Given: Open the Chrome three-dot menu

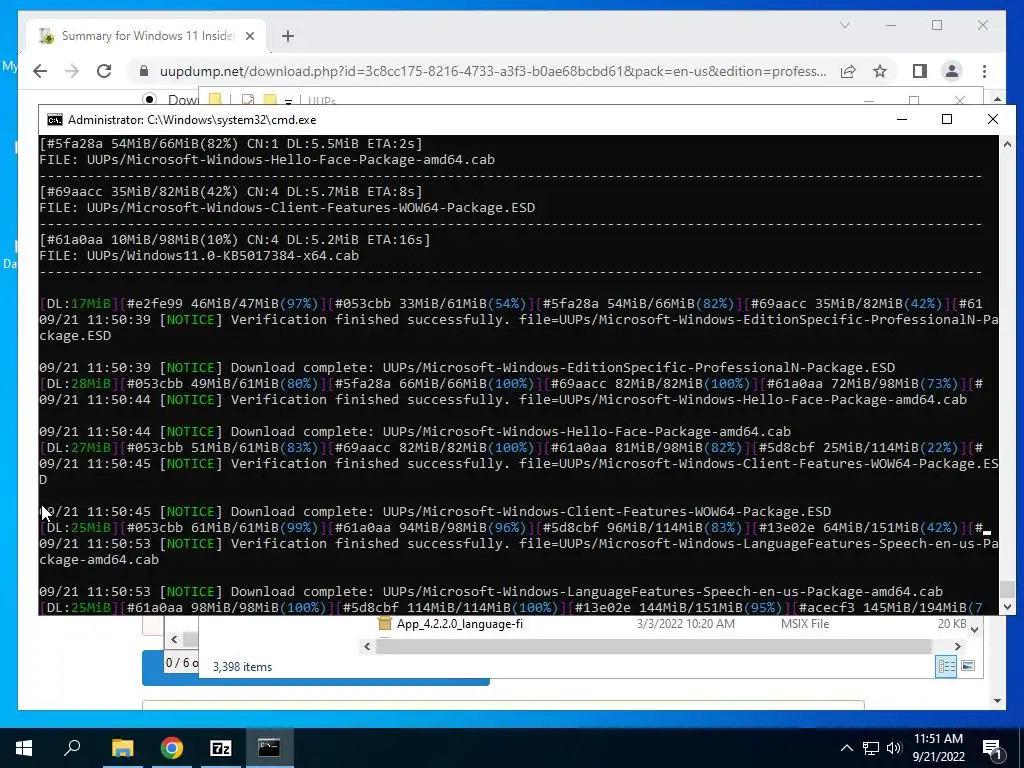Looking at the screenshot, I should tap(984, 71).
